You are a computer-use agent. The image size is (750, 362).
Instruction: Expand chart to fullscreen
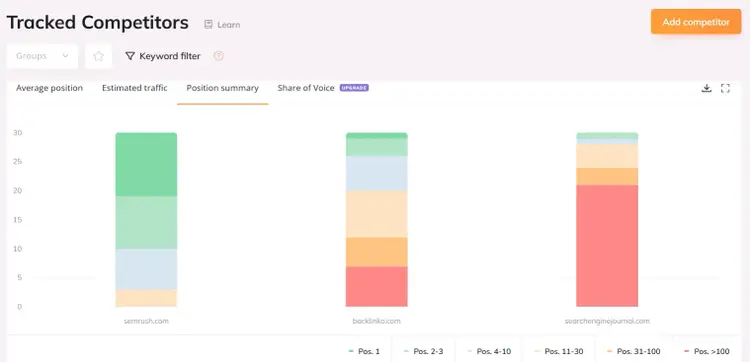(x=725, y=88)
